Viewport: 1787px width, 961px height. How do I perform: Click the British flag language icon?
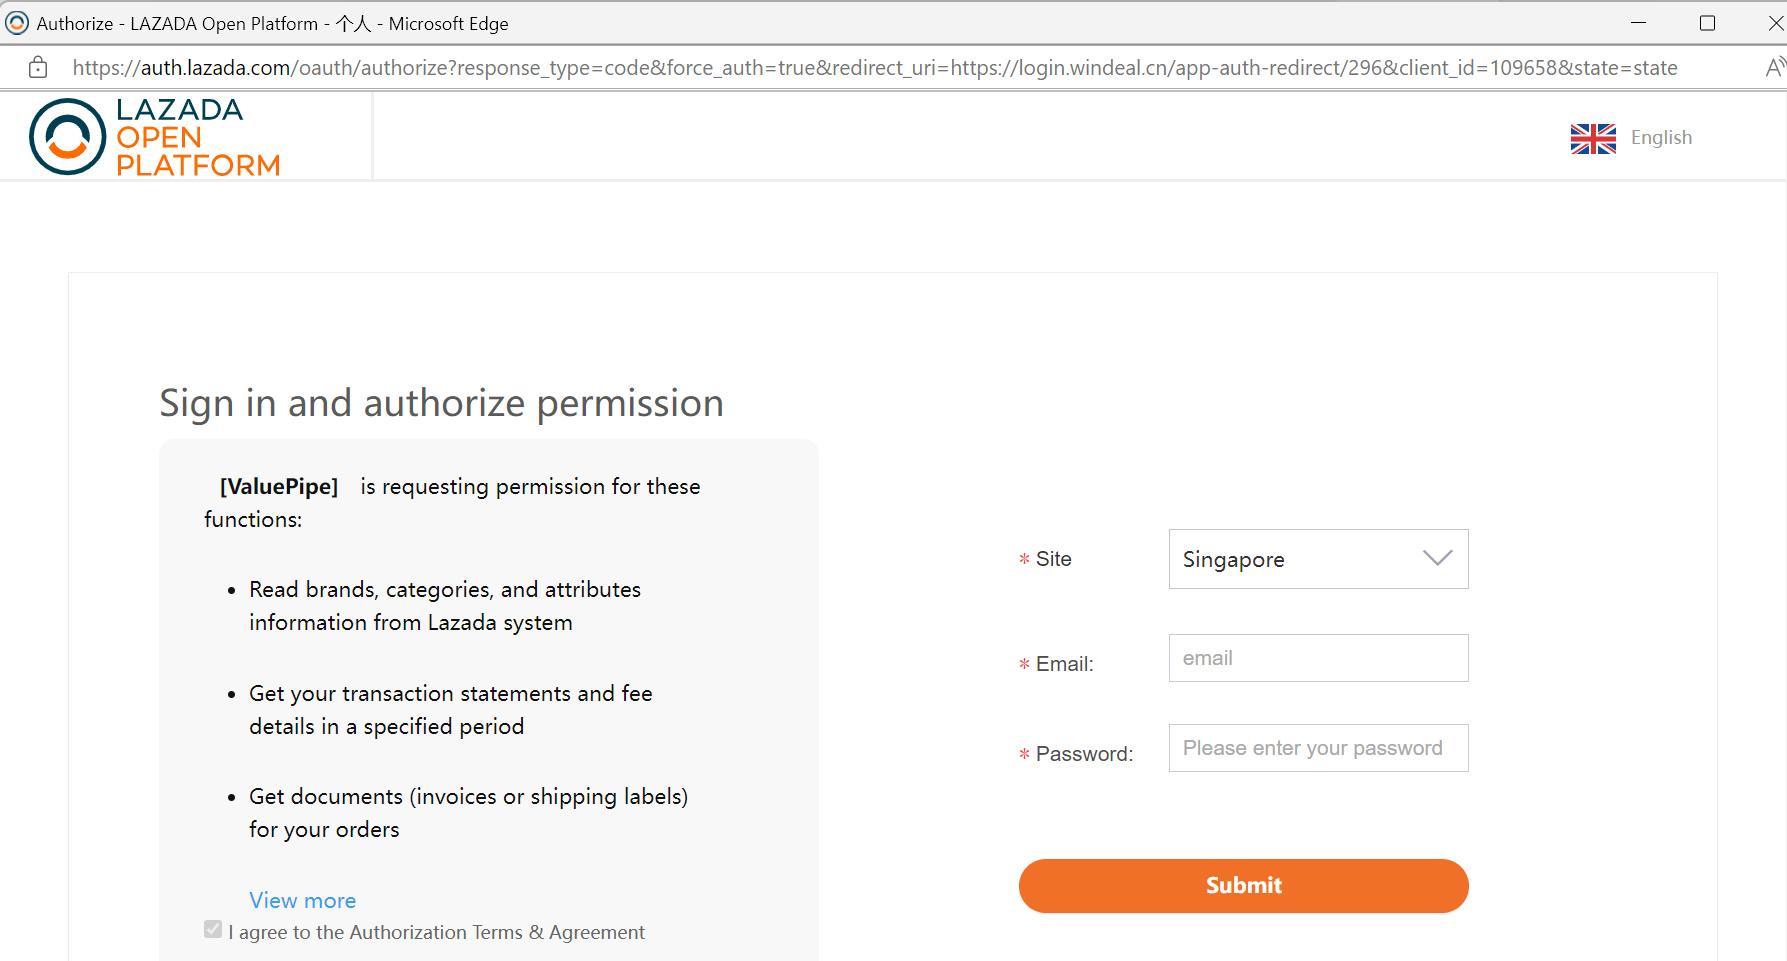[1592, 139]
